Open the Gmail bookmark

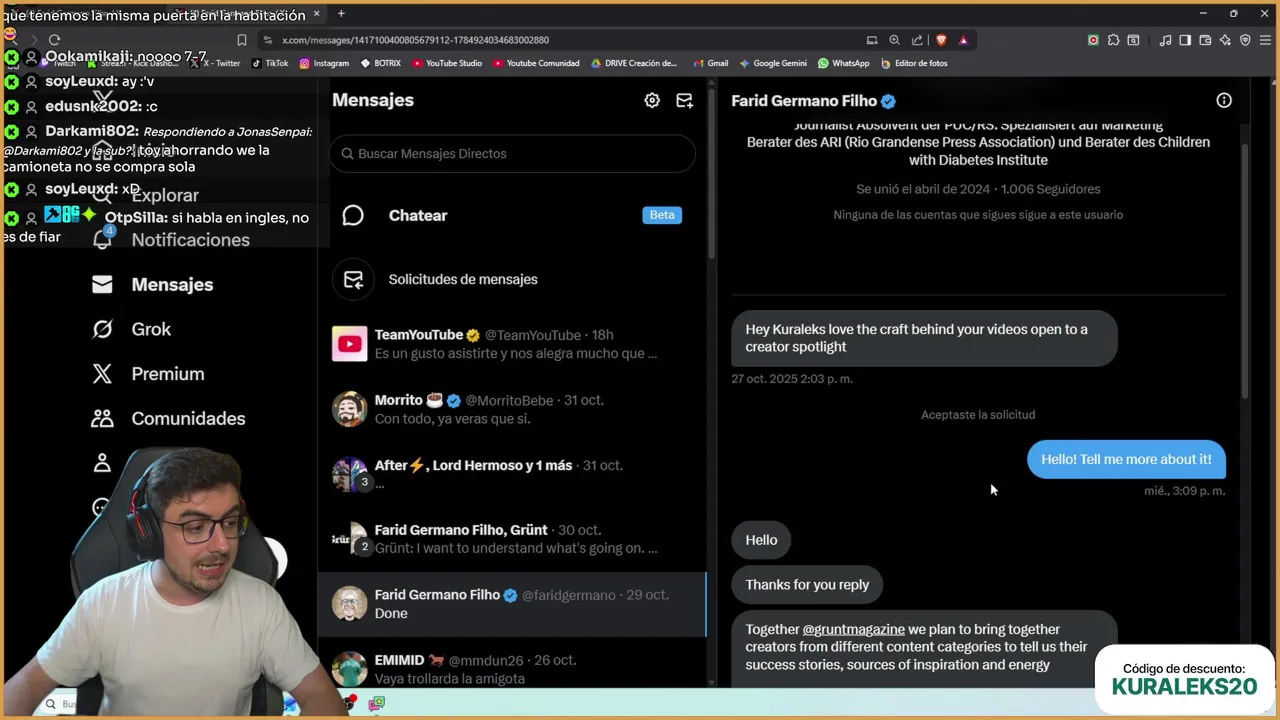point(710,63)
